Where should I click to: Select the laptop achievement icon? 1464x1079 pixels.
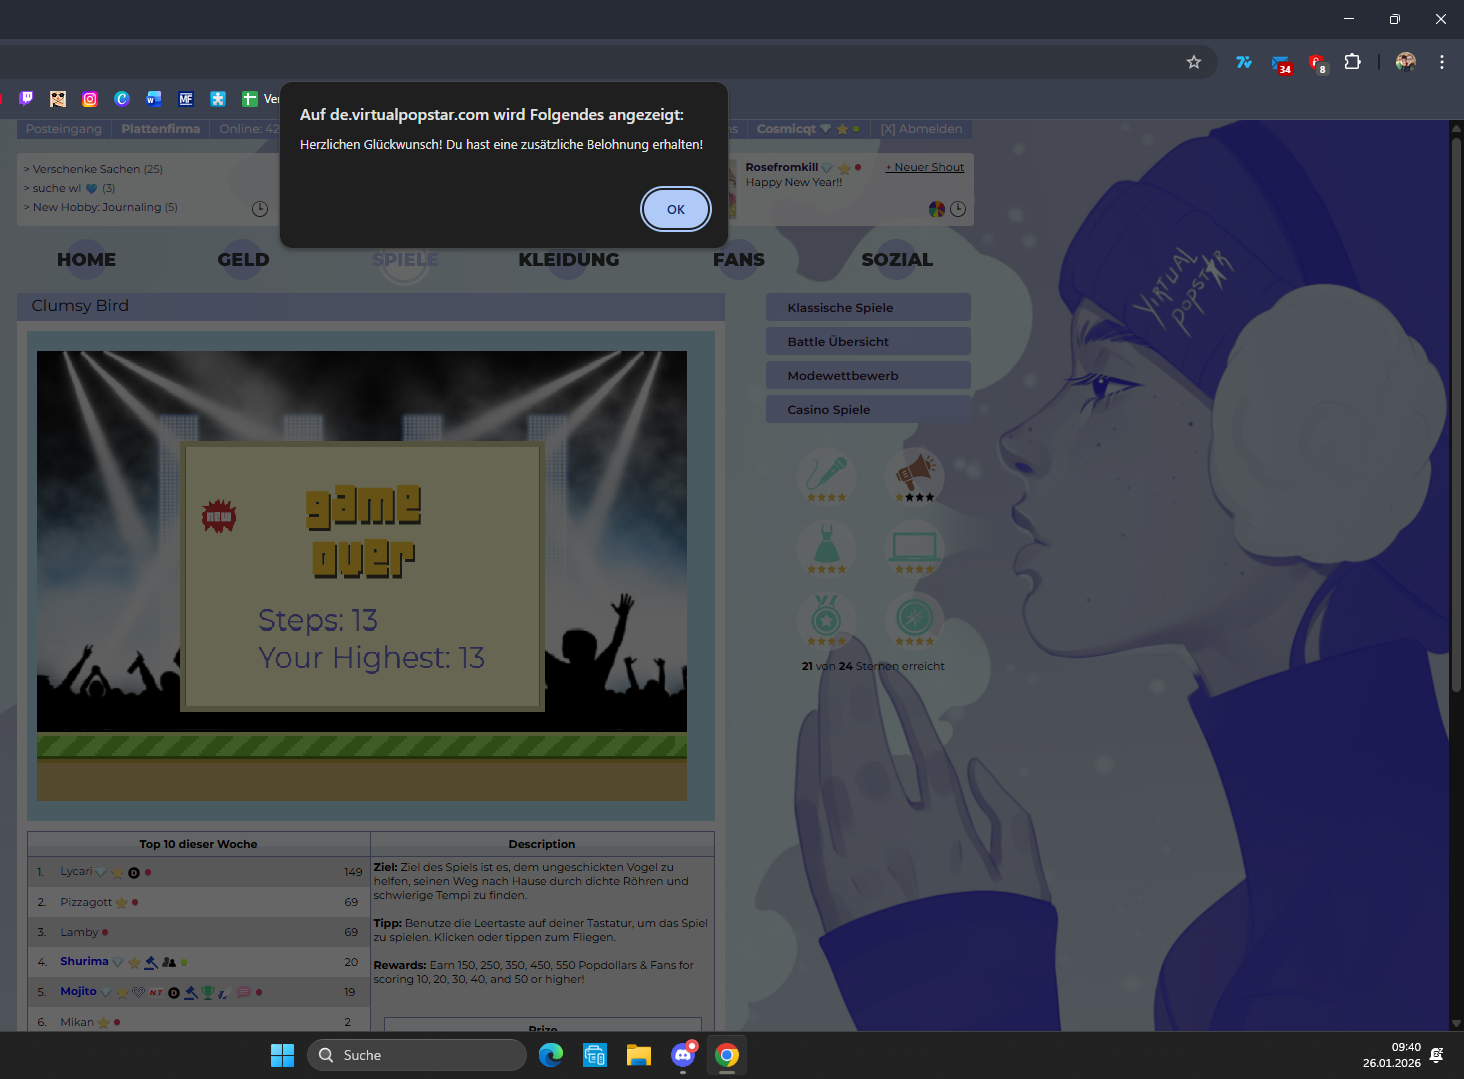pos(915,546)
